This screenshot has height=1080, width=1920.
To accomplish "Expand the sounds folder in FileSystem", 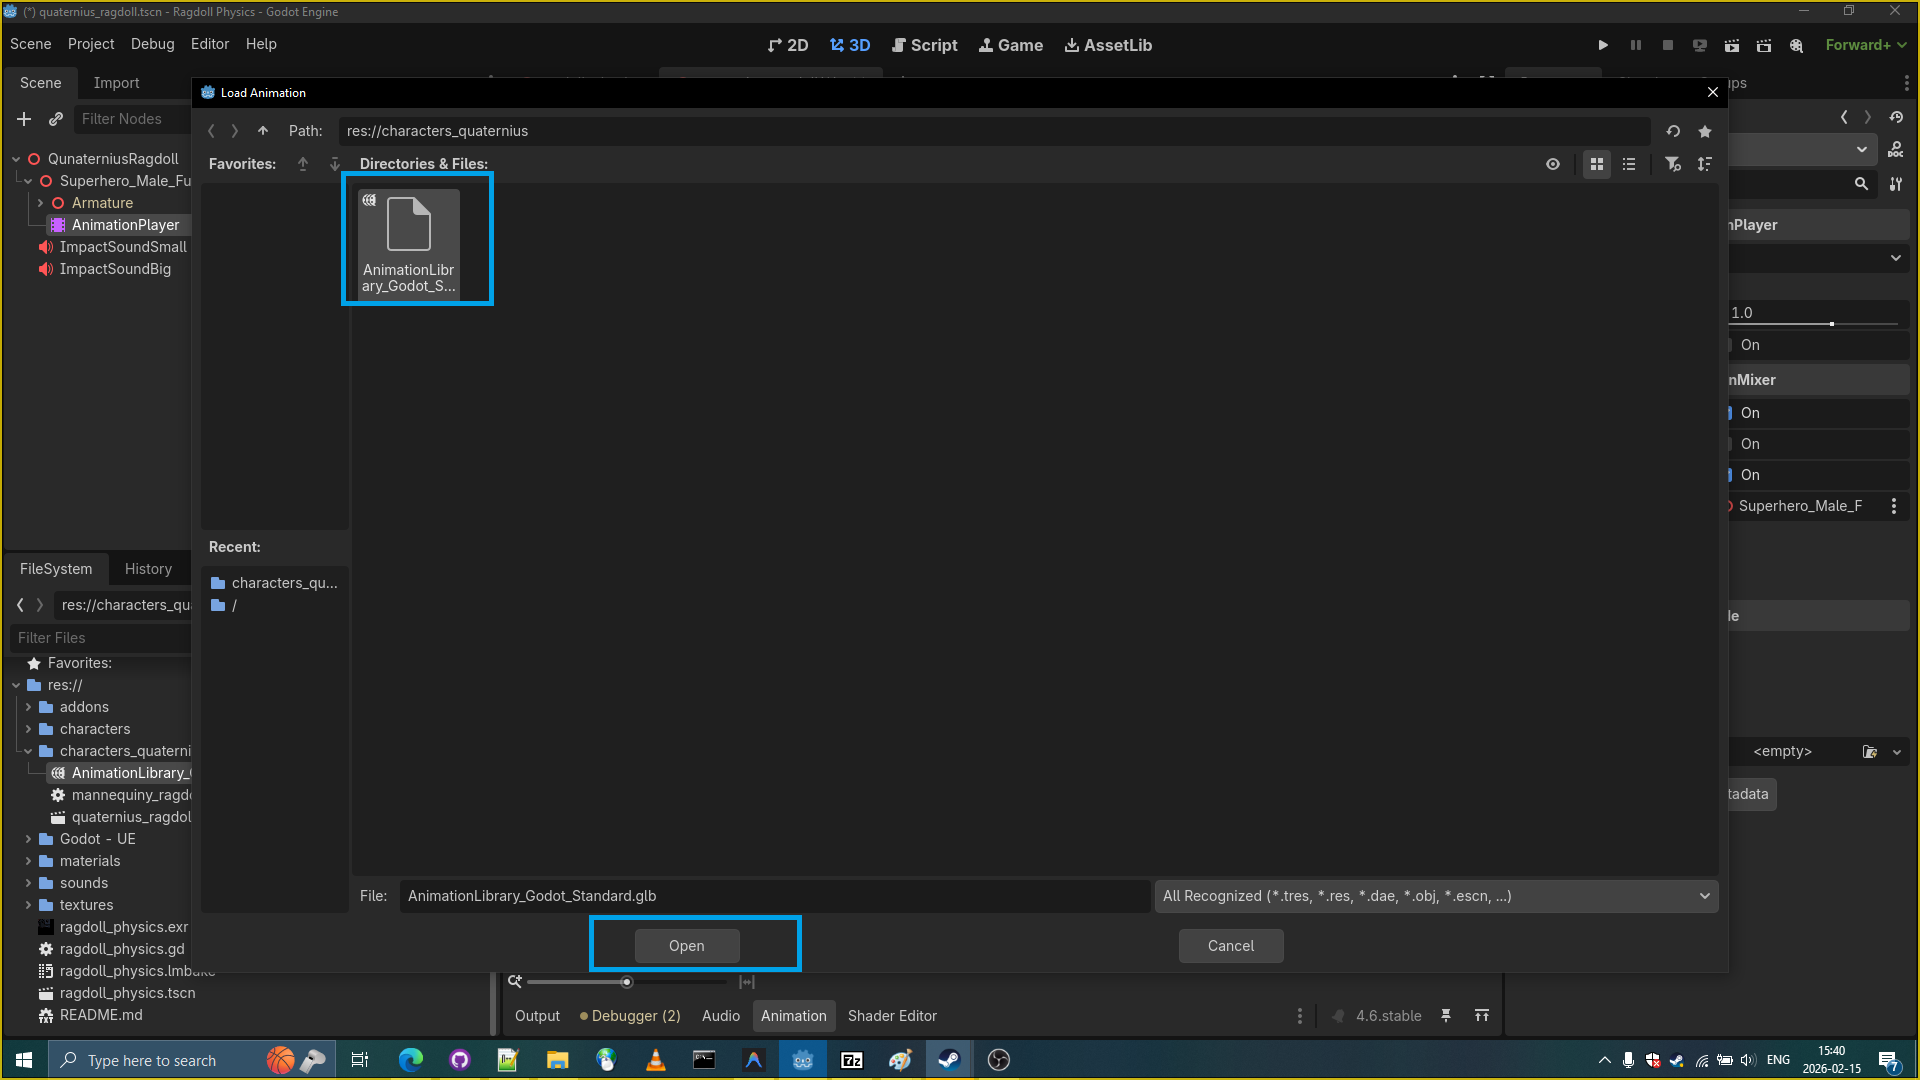I will [x=28, y=883].
